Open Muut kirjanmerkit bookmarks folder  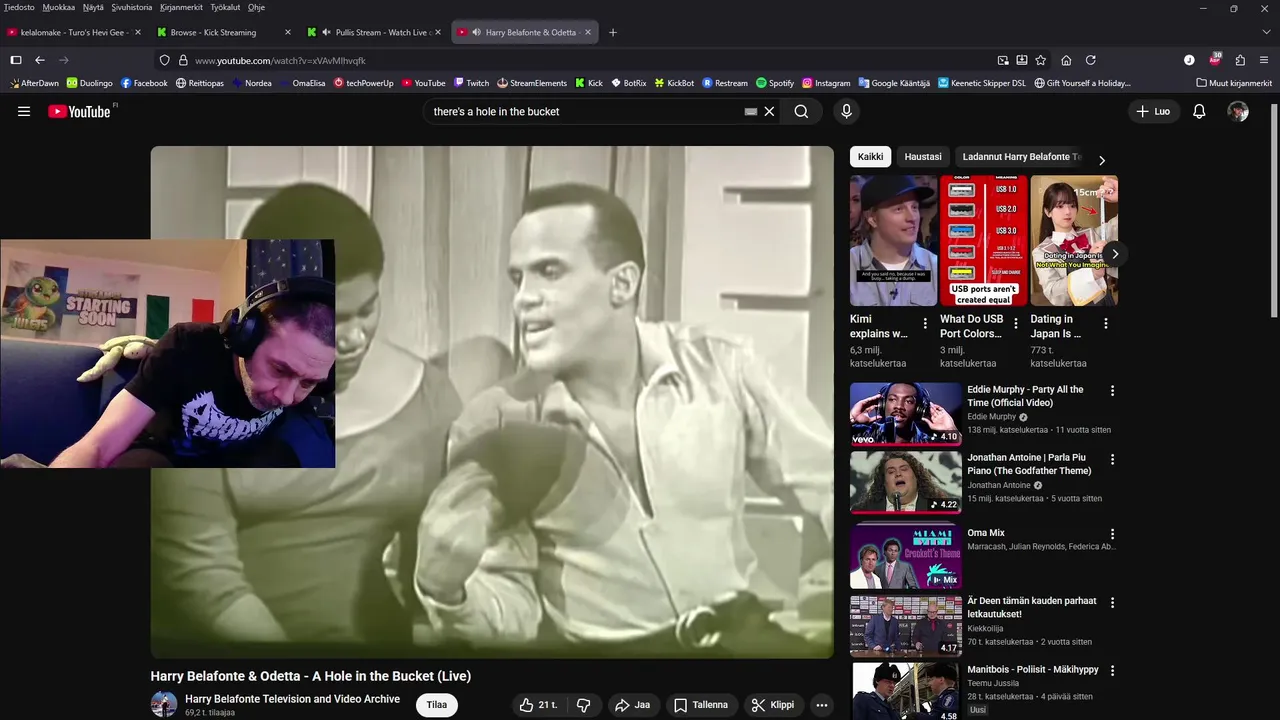click(x=1234, y=83)
